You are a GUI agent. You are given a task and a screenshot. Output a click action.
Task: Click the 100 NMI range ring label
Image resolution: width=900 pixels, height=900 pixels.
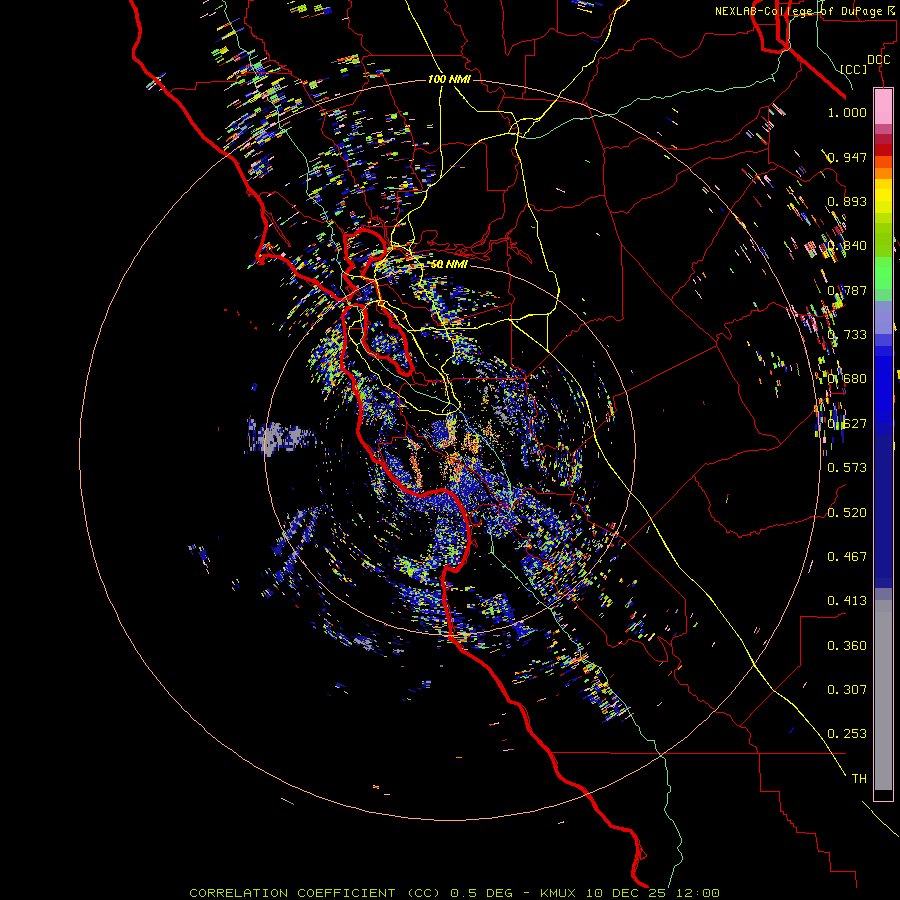tap(449, 79)
